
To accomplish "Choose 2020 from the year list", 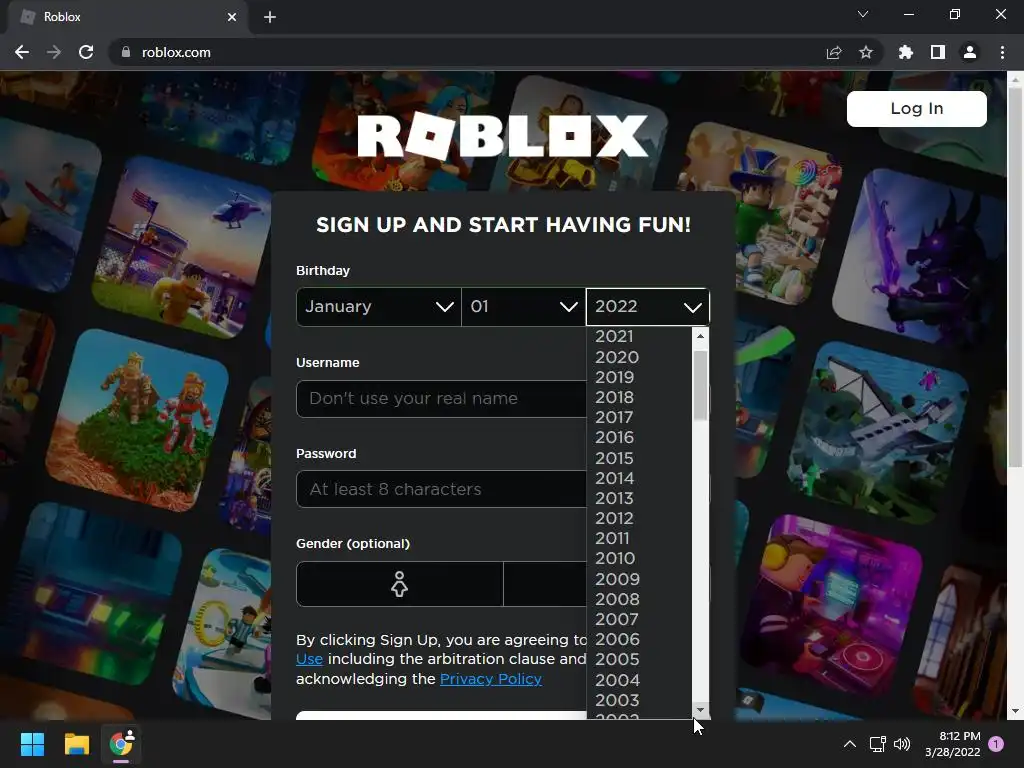I will point(639,357).
